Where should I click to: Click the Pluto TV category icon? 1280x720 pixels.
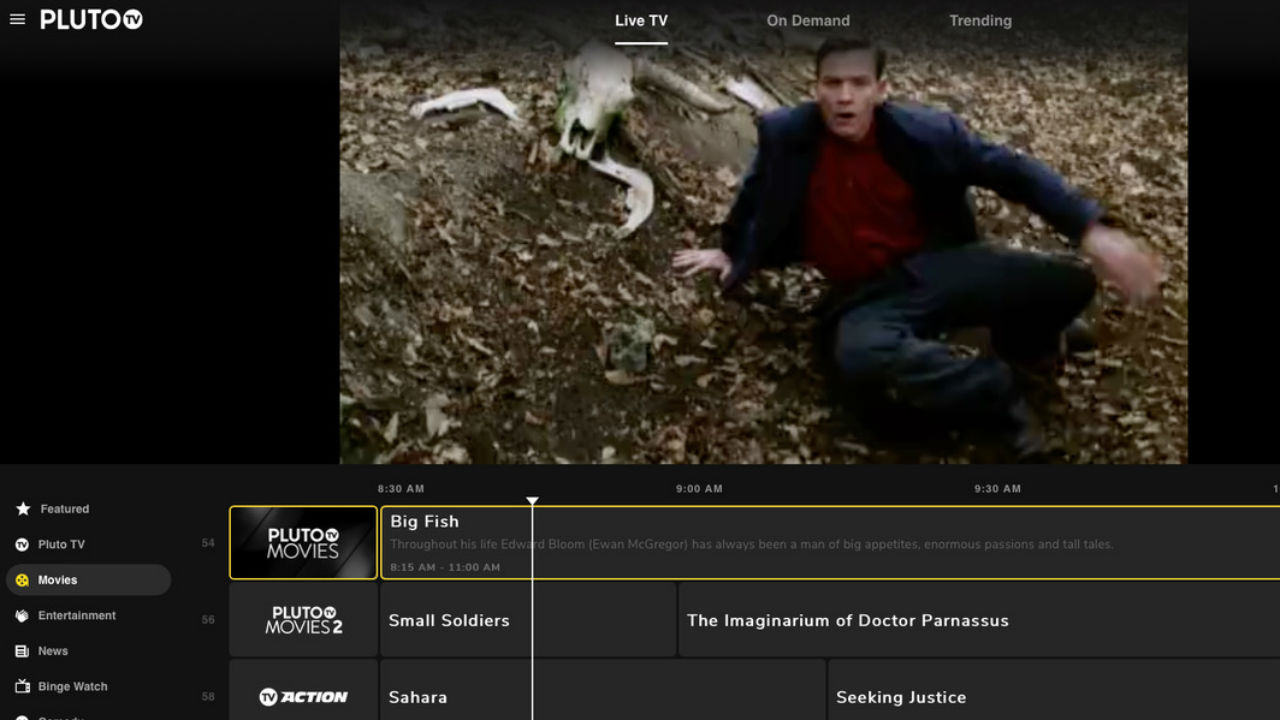[x=22, y=545]
